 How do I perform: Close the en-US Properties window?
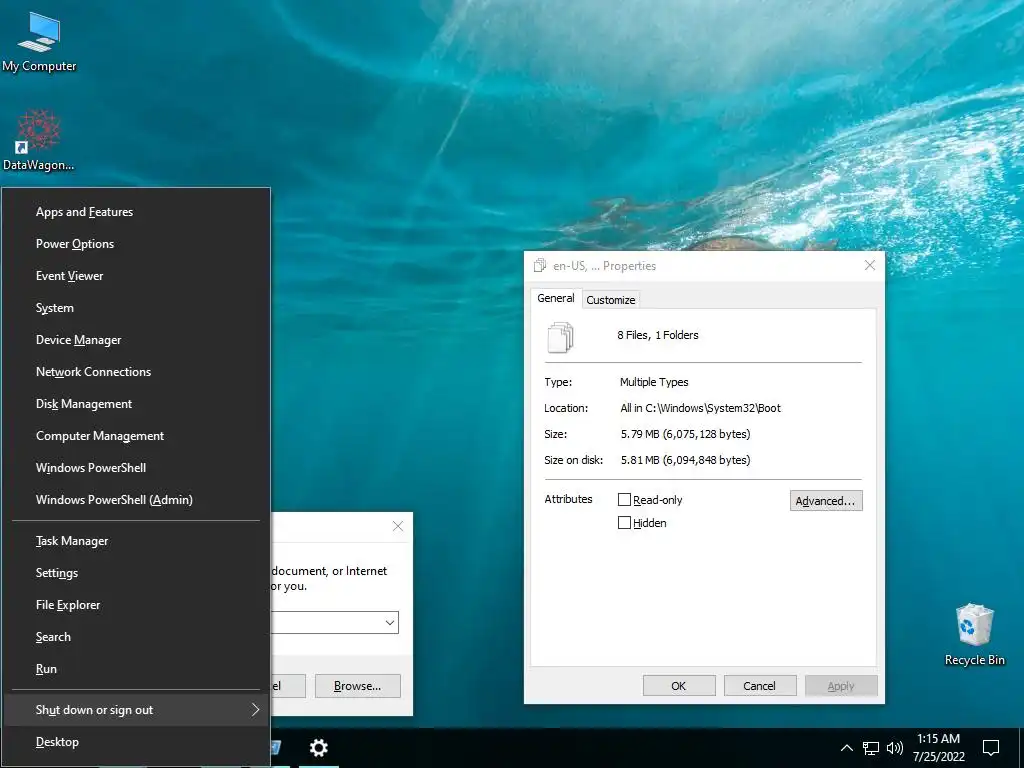pyautogui.click(x=870, y=265)
